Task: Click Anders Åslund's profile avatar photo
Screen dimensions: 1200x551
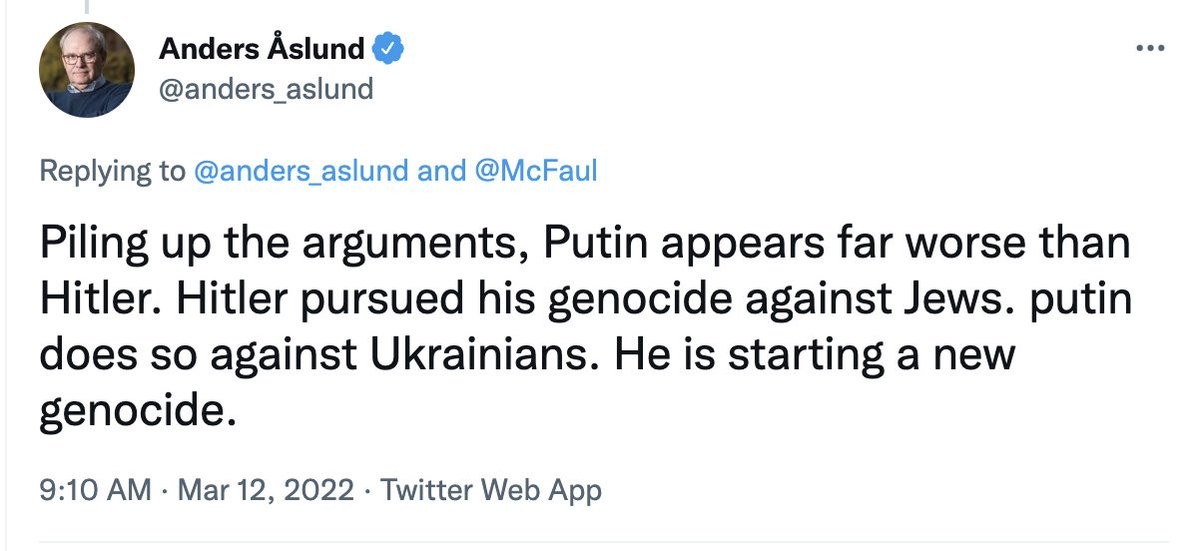Action: point(86,69)
